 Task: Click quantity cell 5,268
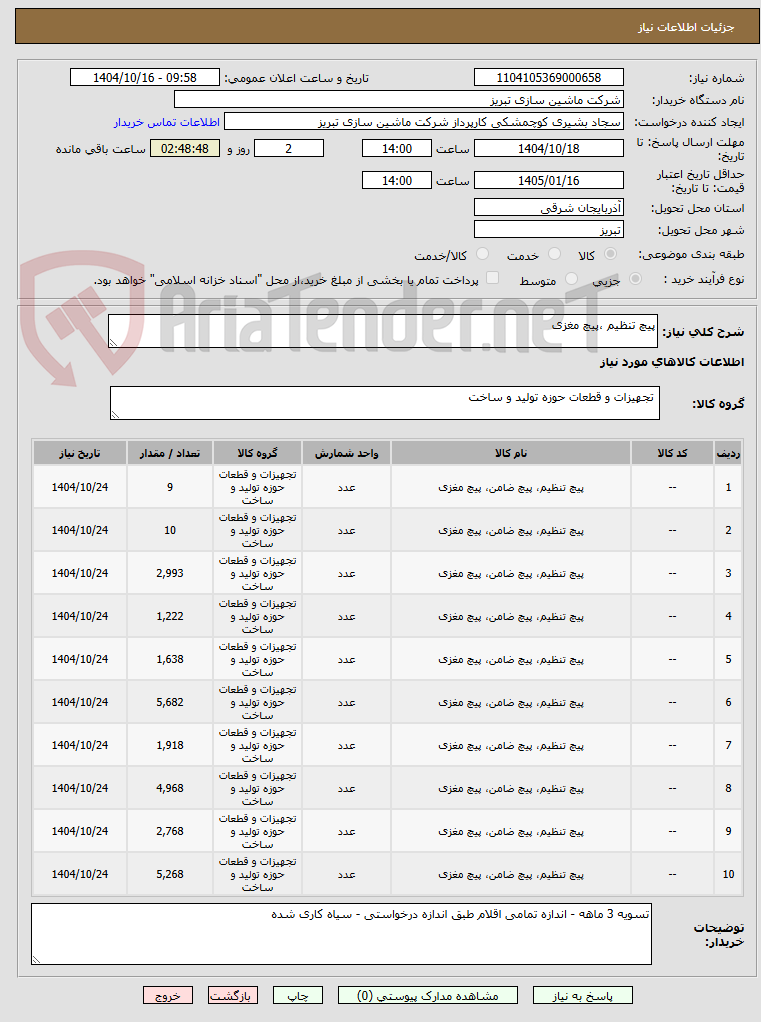[x=169, y=874]
